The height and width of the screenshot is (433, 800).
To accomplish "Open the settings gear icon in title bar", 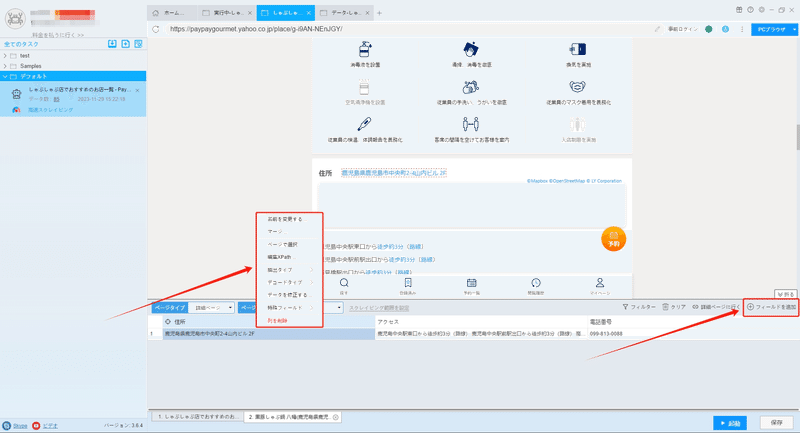I will coord(761,10).
